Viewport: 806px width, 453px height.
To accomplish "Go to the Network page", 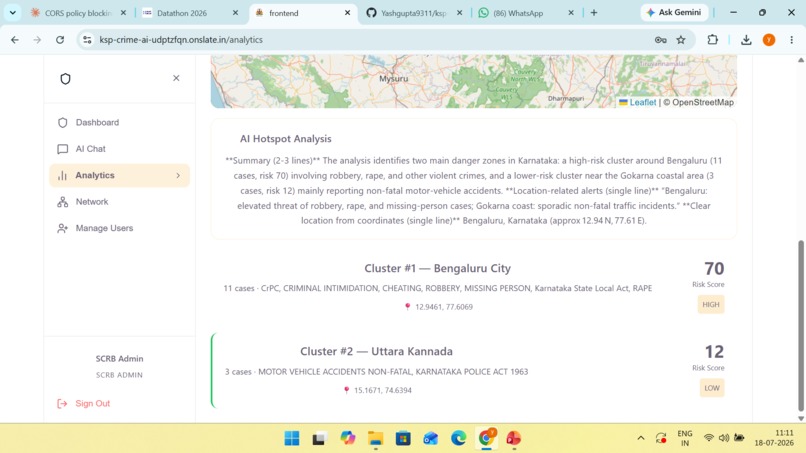I will tap(119, 202).
